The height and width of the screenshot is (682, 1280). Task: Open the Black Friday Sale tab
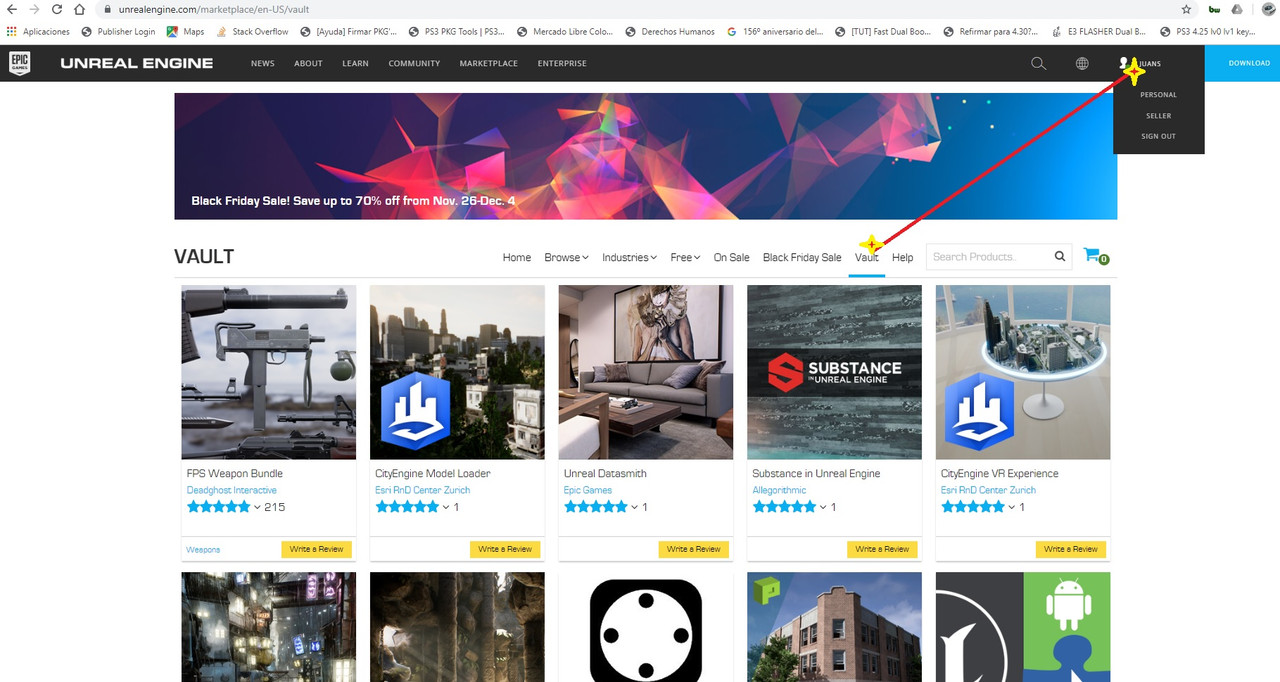(802, 258)
